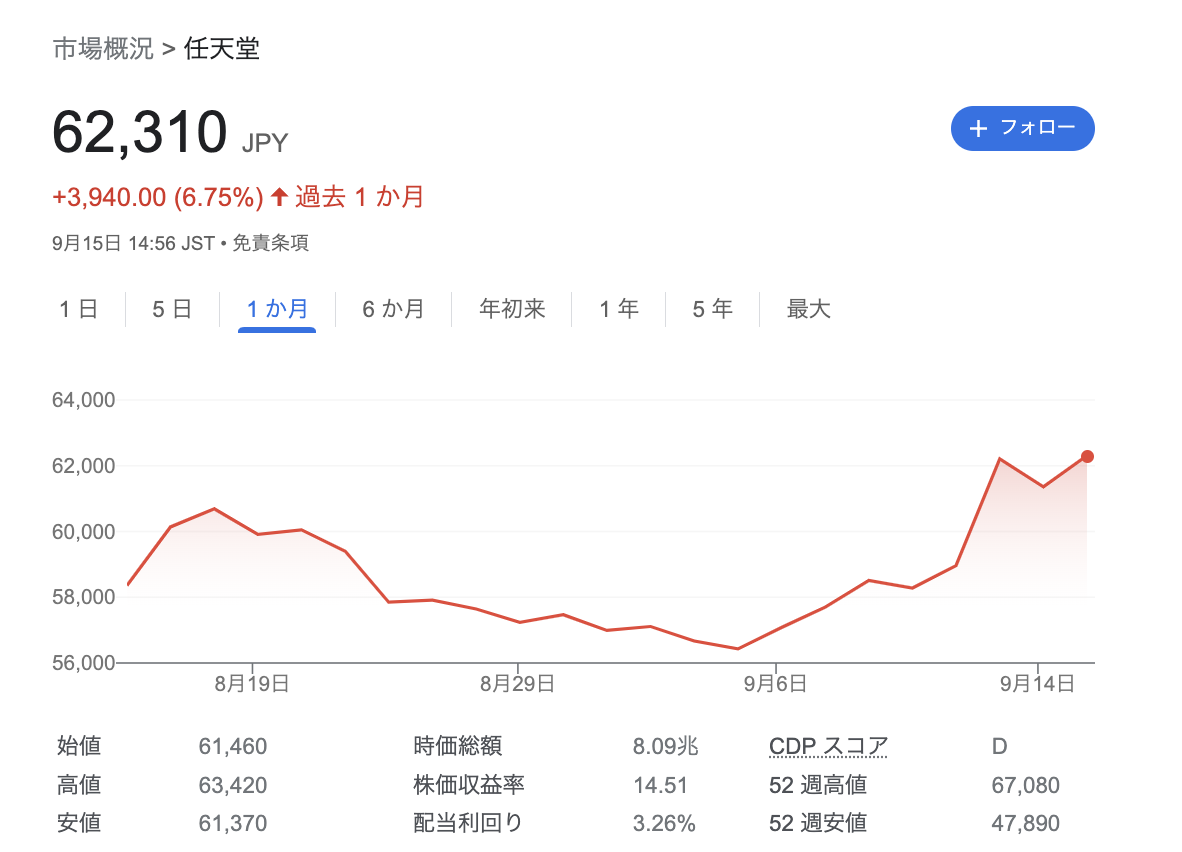
Task: Select the 最大 maximum range tab
Action: 808,309
